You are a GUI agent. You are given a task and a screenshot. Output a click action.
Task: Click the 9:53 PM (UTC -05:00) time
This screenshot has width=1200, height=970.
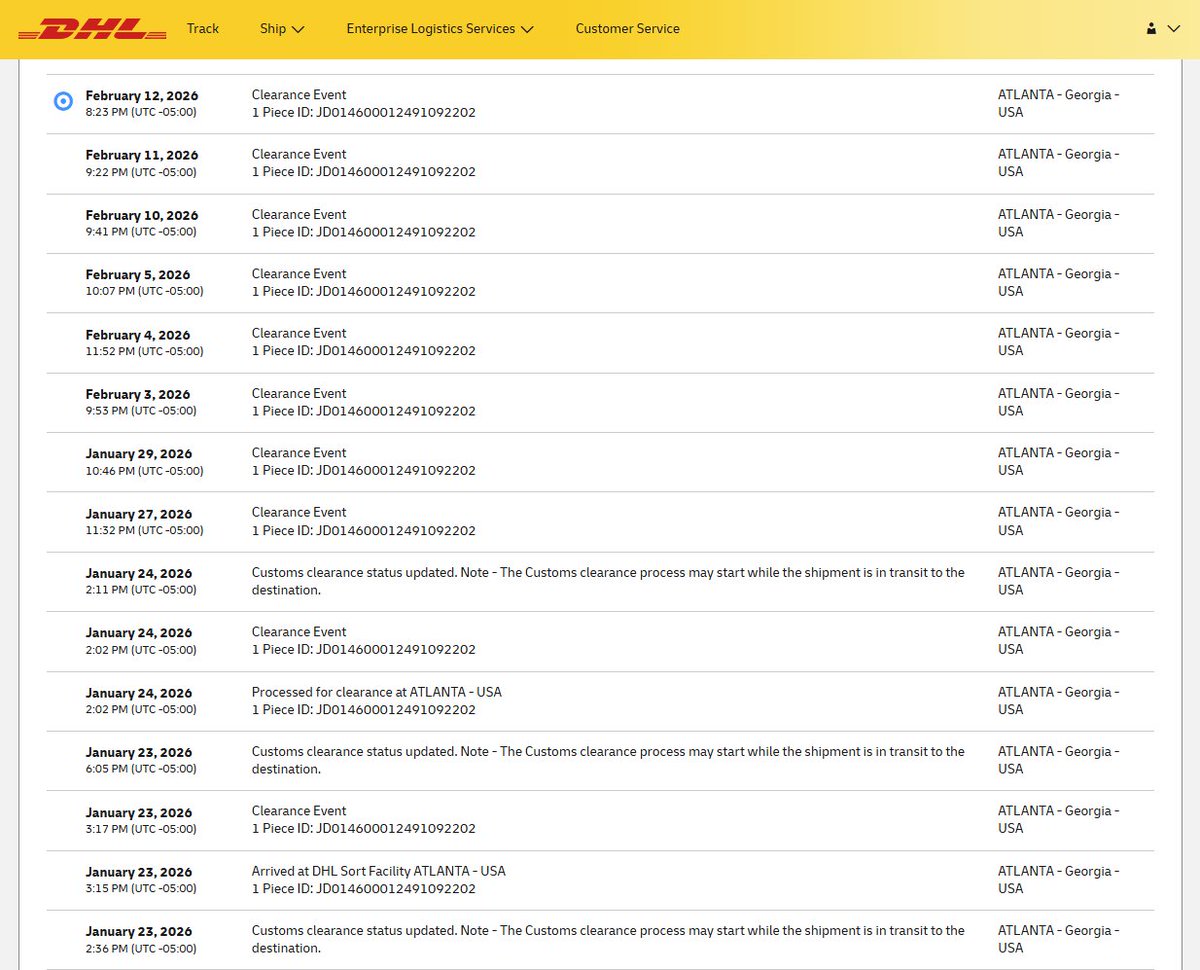(x=141, y=410)
